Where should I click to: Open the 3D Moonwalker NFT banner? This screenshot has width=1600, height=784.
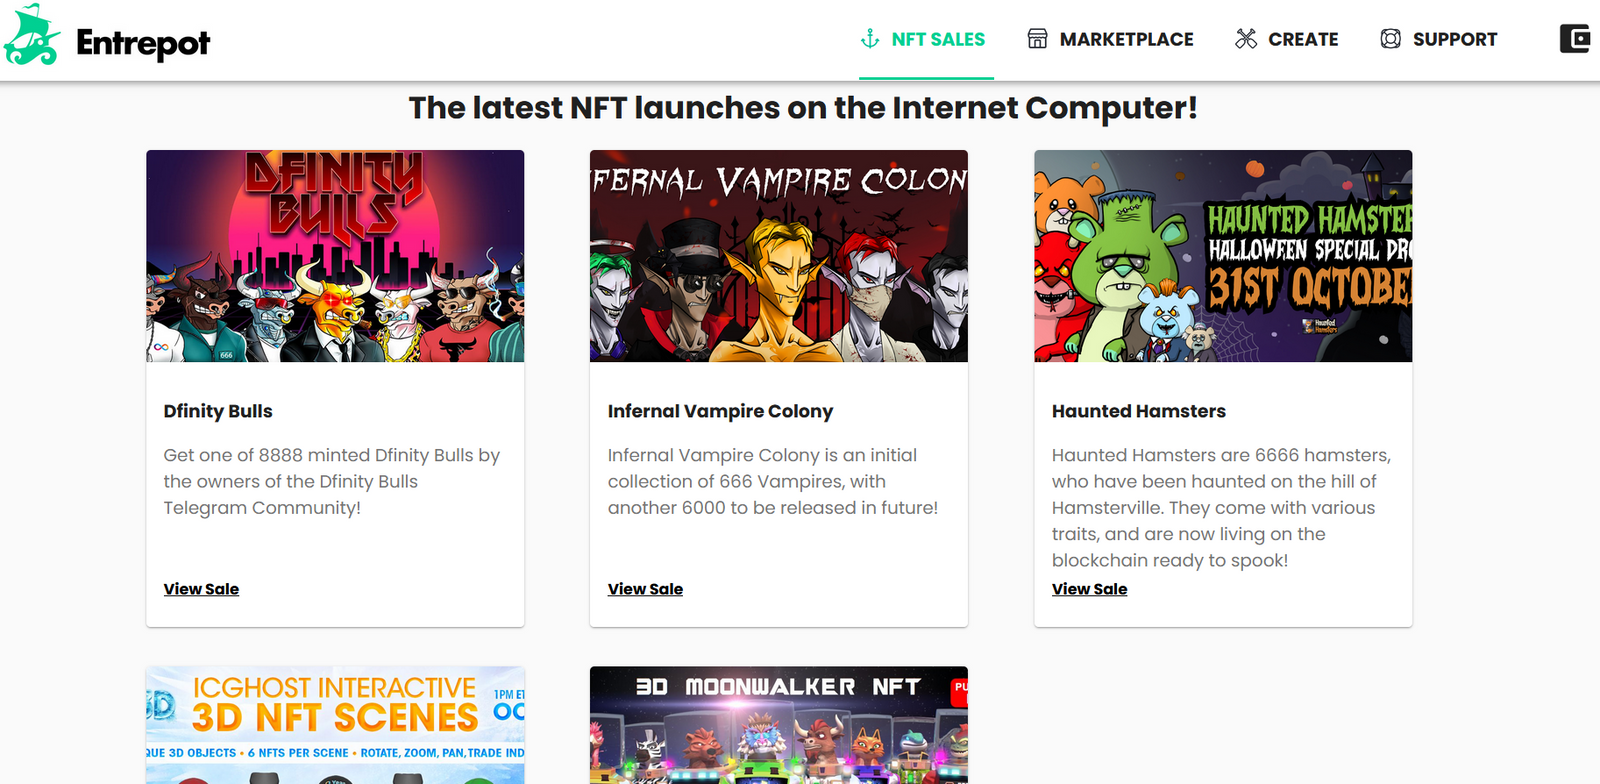(x=779, y=725)
